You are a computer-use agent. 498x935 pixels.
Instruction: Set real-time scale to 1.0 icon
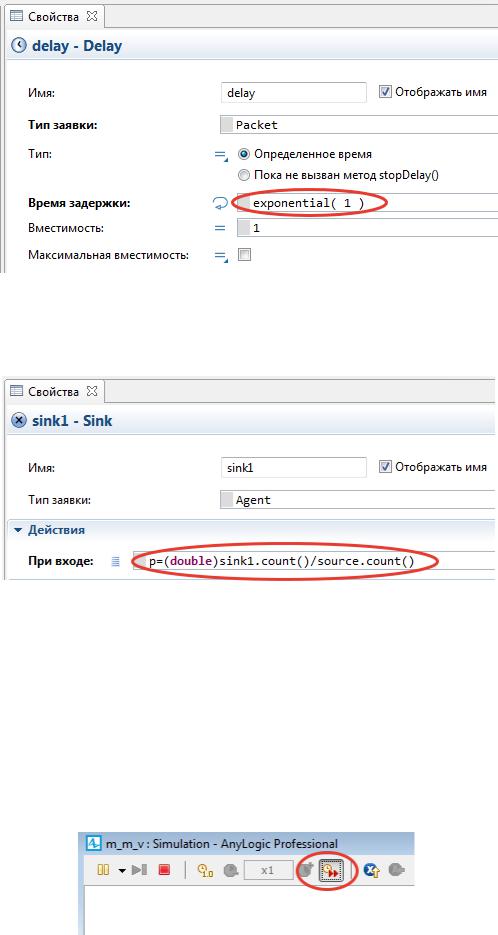pos(205,871)
